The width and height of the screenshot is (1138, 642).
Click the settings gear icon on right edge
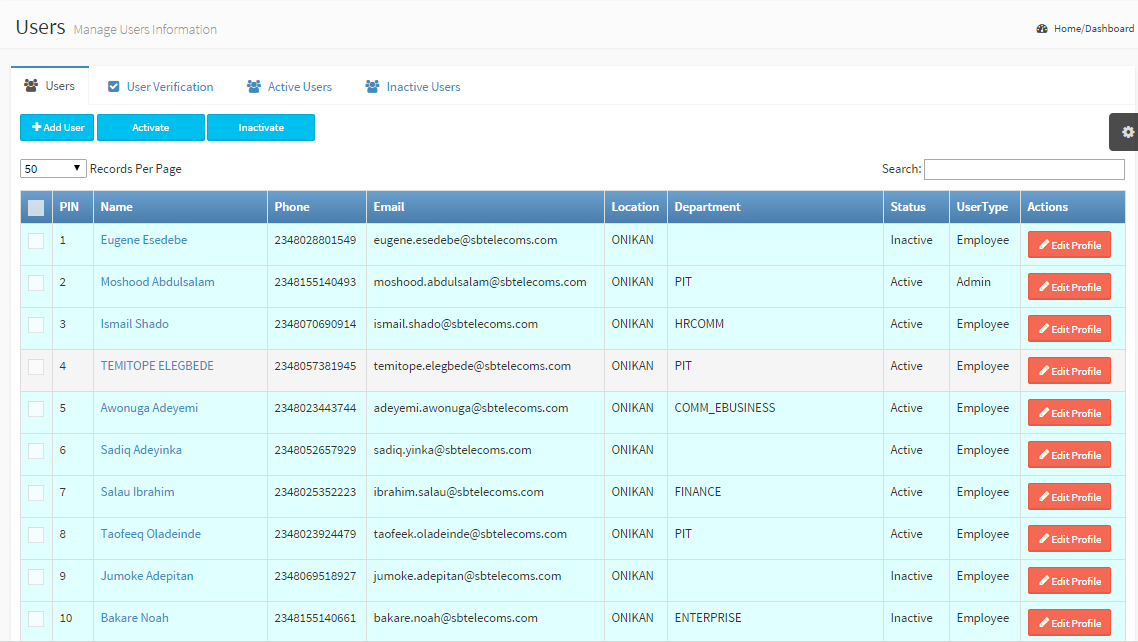pyautogui.click(x=1128, y=132)
